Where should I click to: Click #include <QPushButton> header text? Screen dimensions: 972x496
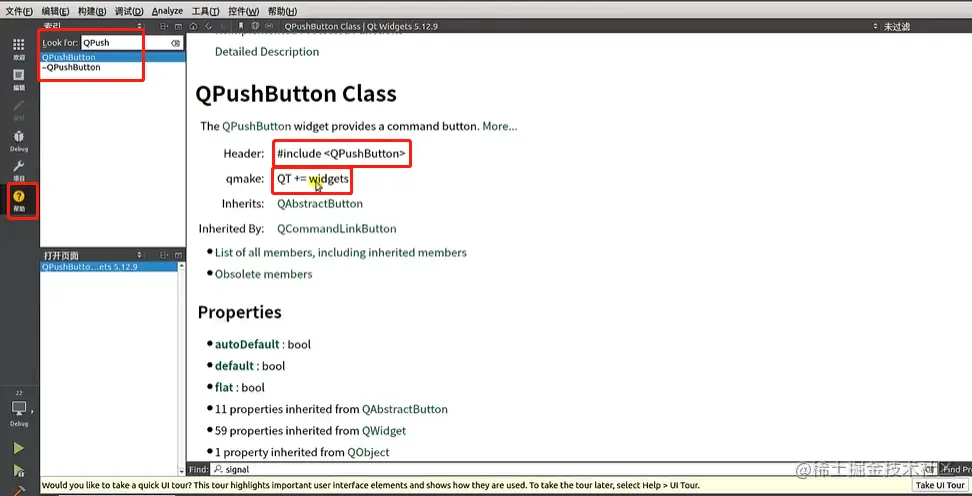point(341,154)
